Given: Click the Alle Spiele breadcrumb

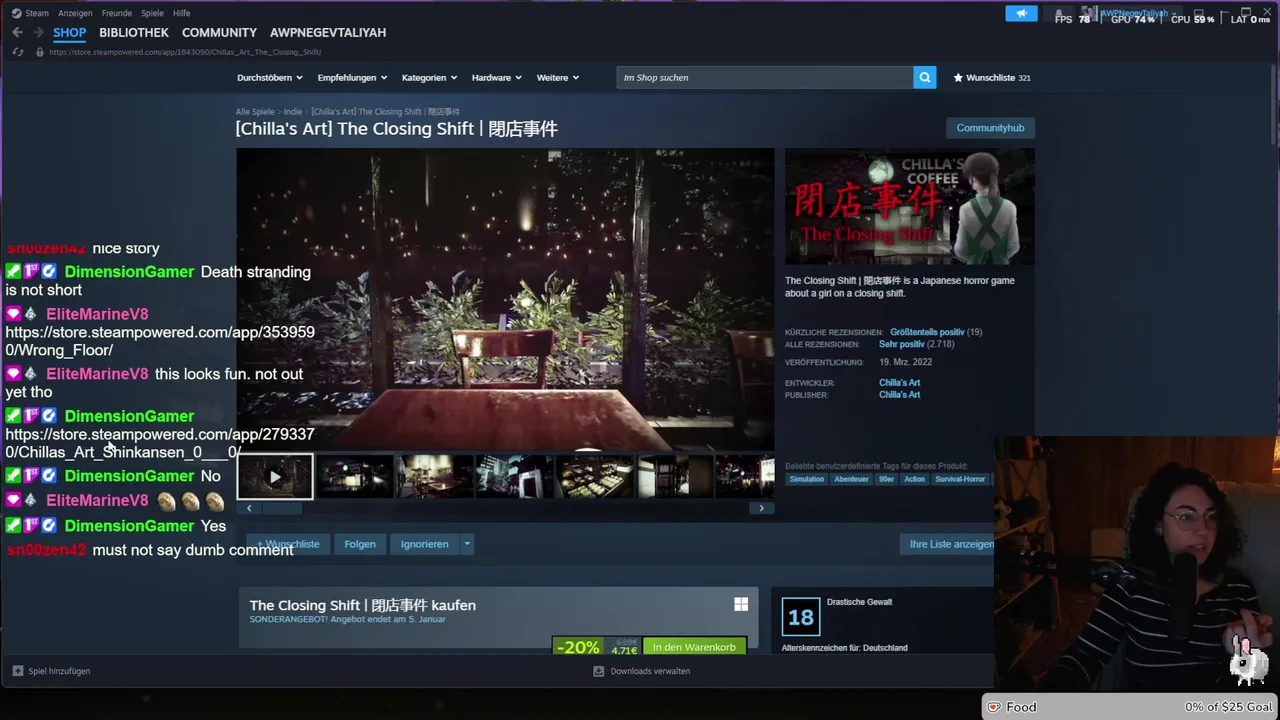Looking at the screenshot, I should coord(255,112).
